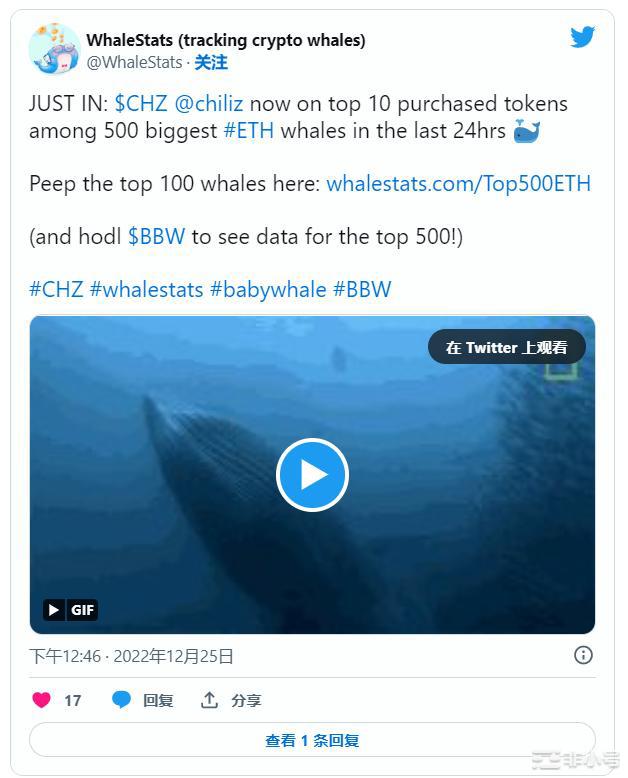Image resolution: width=628 pixels, height=778 pixels.
Task: Open the #whalestats hashtag
Action: click(x=146, y=289)
